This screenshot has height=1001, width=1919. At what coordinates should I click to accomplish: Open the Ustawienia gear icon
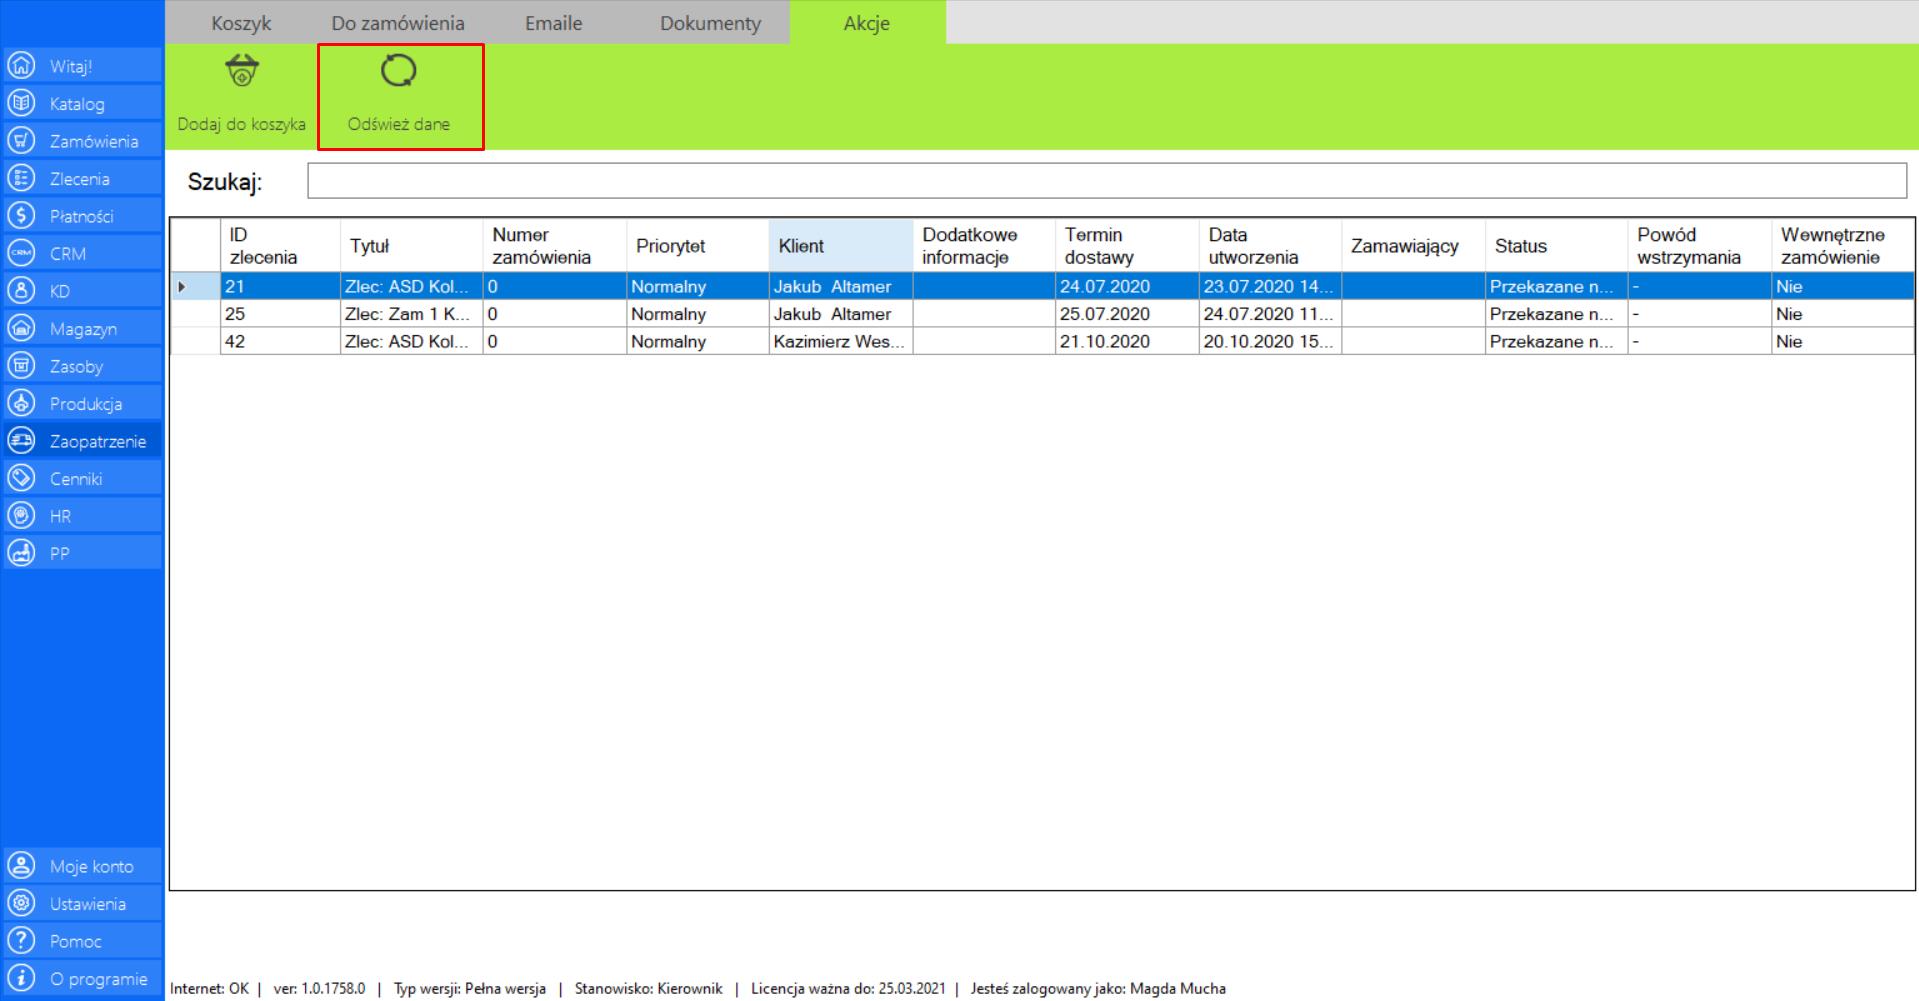point(21,903)
